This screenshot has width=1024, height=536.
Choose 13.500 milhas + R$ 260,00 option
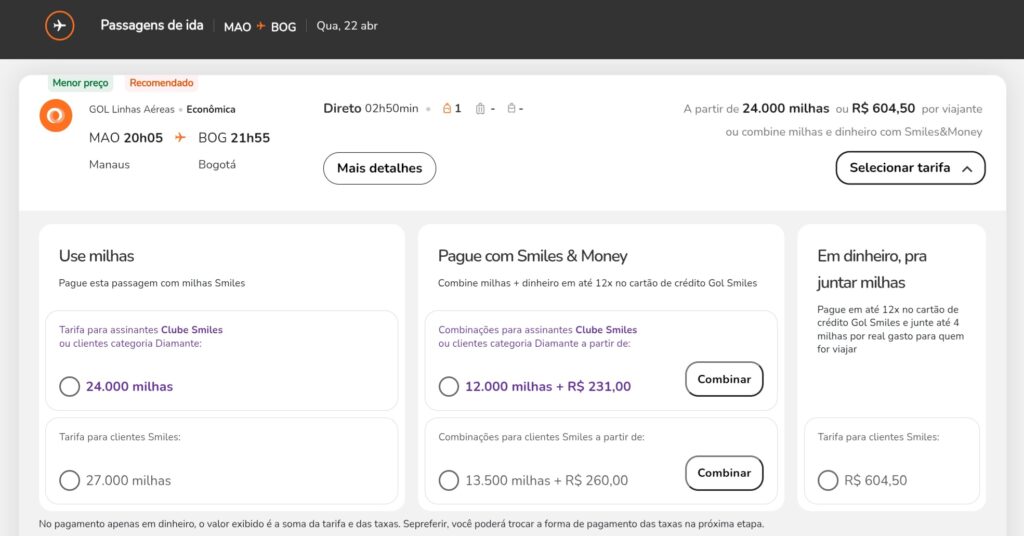449,481
